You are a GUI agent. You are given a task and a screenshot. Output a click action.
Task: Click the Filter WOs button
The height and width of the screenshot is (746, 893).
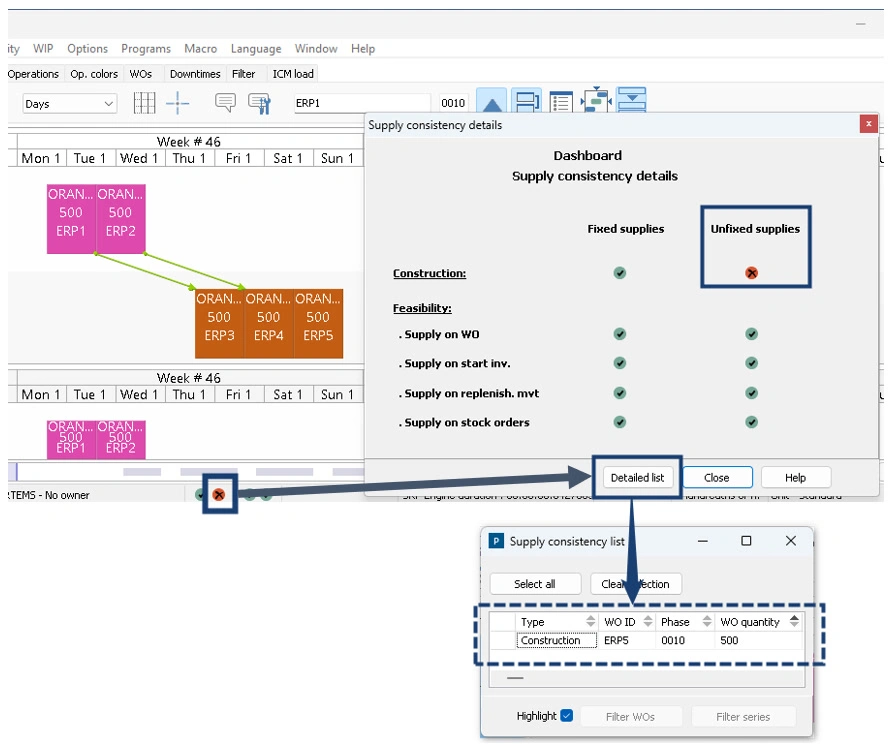click(x=630, y=716)
